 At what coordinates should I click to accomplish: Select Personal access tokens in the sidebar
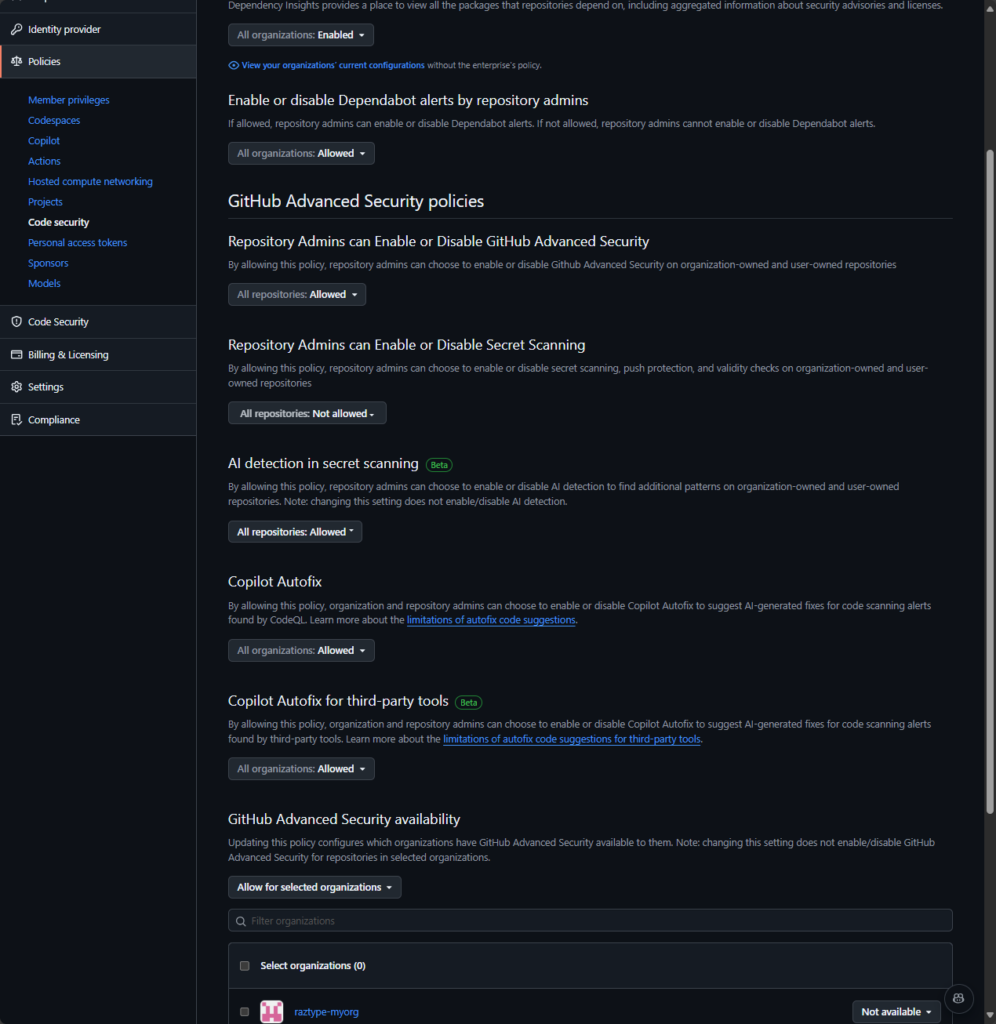click(77, 242)
